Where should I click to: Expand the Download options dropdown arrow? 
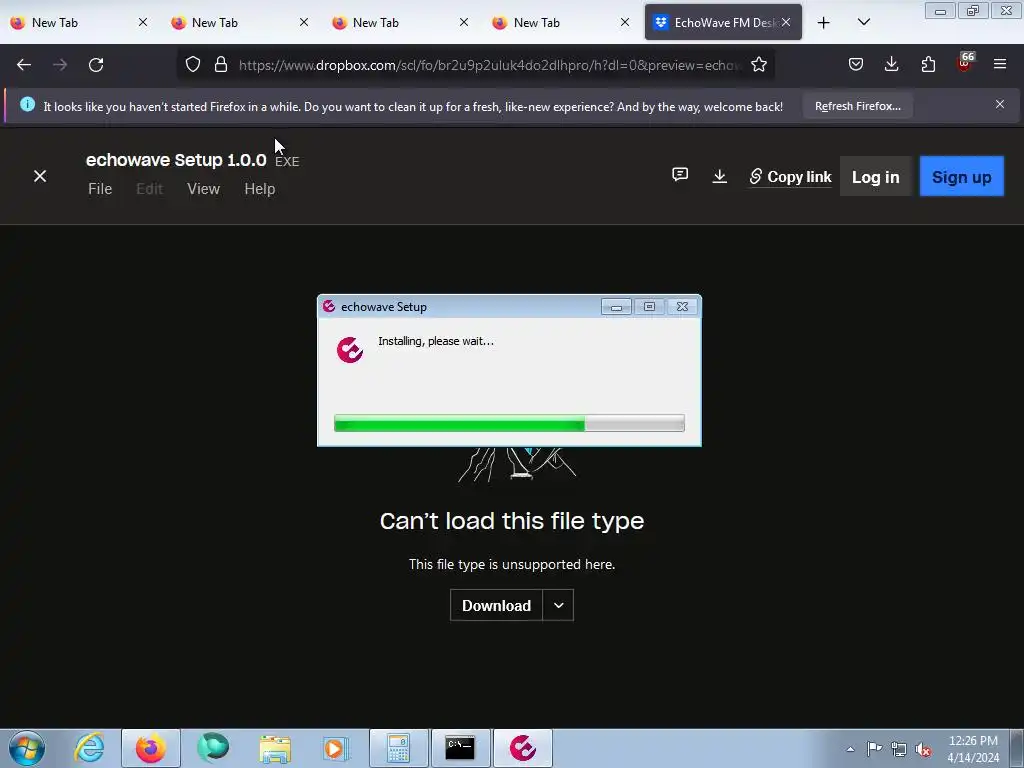pos(558,605)
